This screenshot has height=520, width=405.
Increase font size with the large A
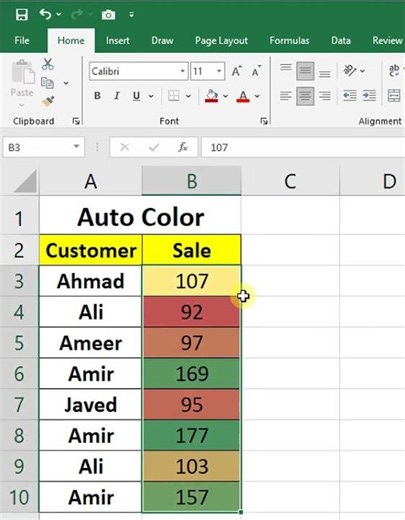[x=237, y=71]
